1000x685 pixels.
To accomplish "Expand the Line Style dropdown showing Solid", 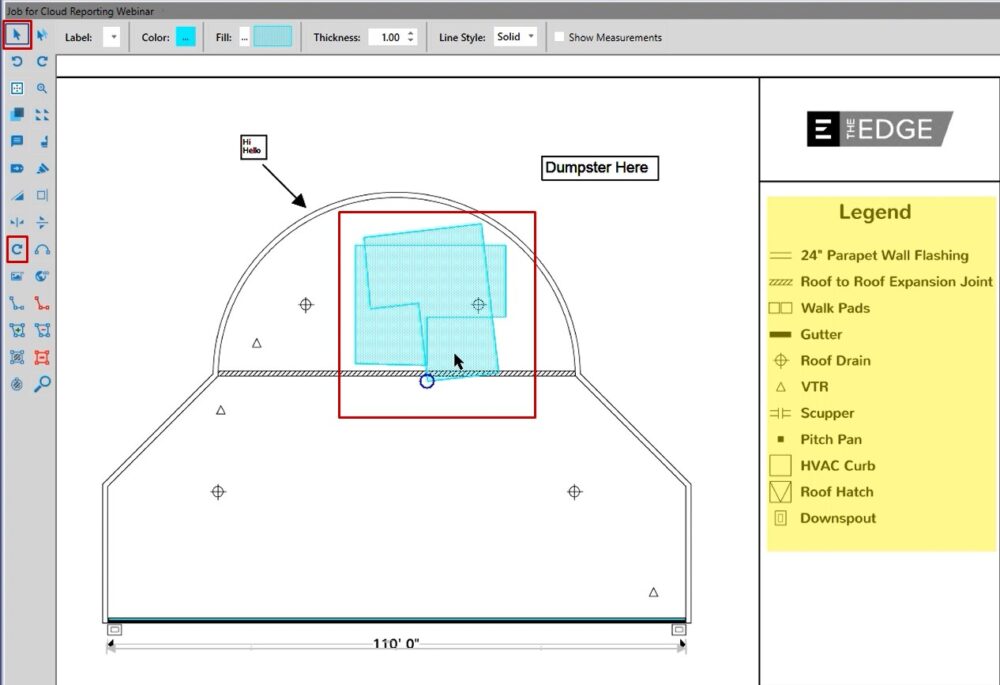I will point(516,37).
